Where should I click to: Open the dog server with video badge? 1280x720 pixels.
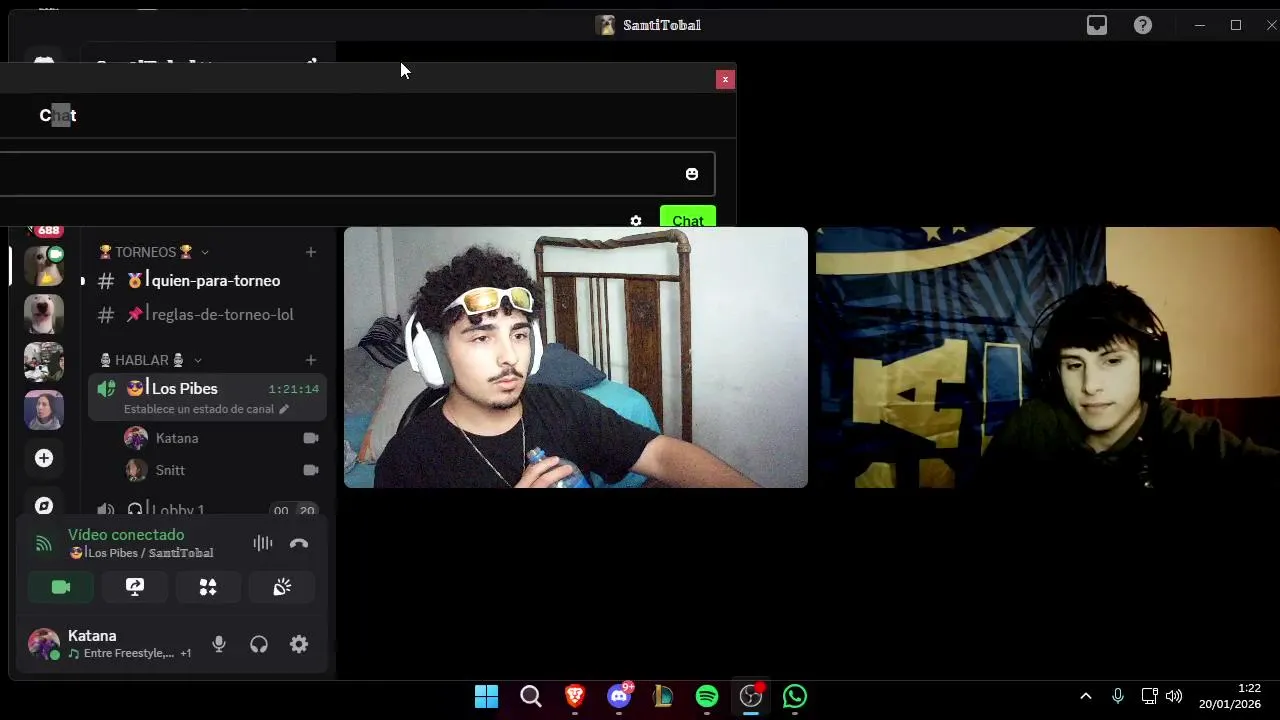(44, 266)
